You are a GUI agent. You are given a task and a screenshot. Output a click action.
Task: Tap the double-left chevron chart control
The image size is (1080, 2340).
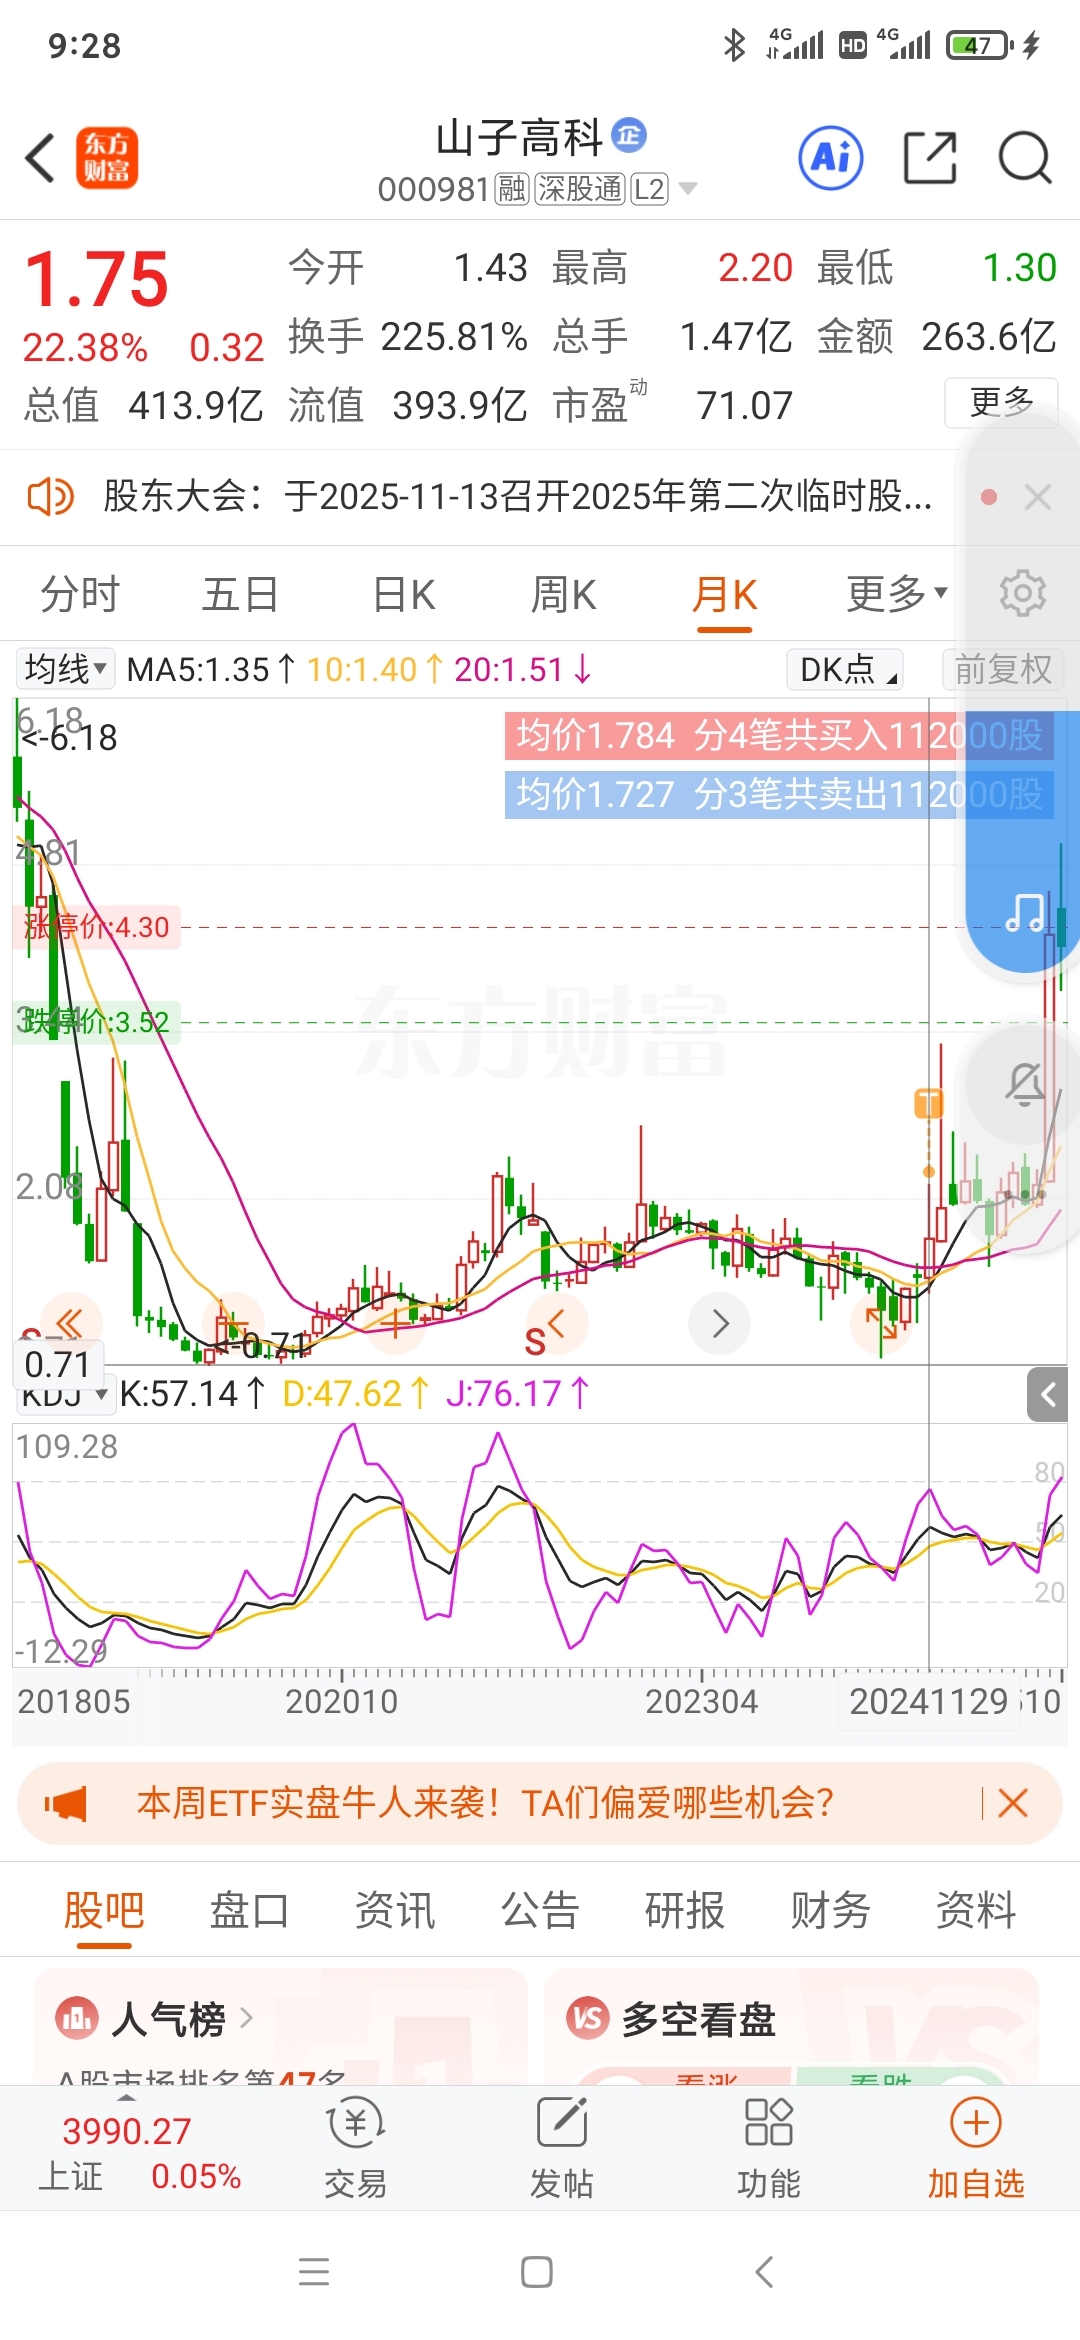[x=70, y=1323]
